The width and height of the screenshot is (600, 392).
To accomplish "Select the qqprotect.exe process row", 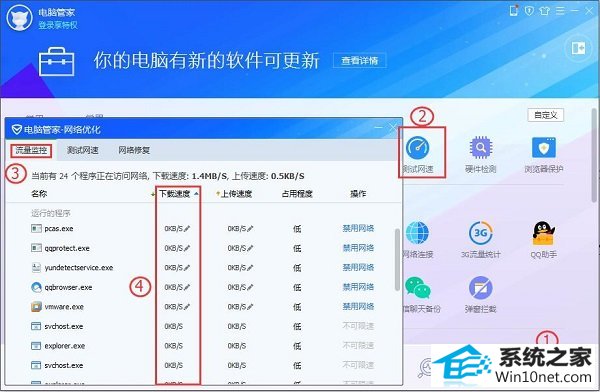I will point(203,248).
